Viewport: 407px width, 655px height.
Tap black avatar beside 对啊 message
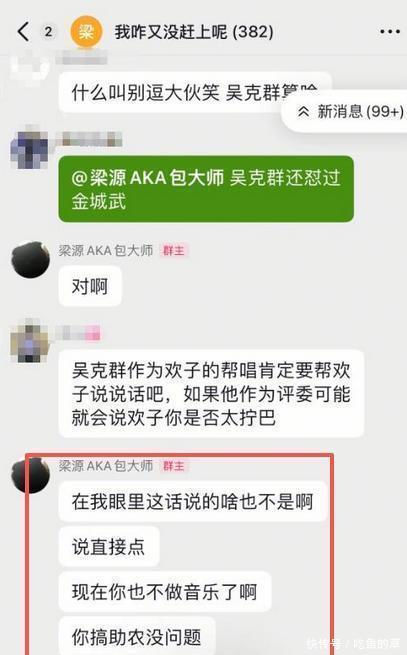click(31, 259)
